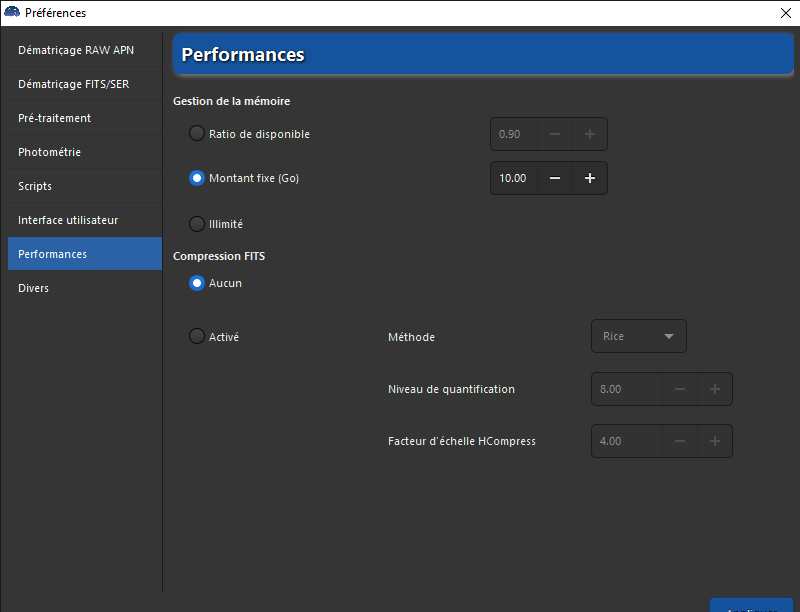This screenshot has width=800, height=612.
Task: Decrease the Niveau de quantification value
Action: pos(680,389)
